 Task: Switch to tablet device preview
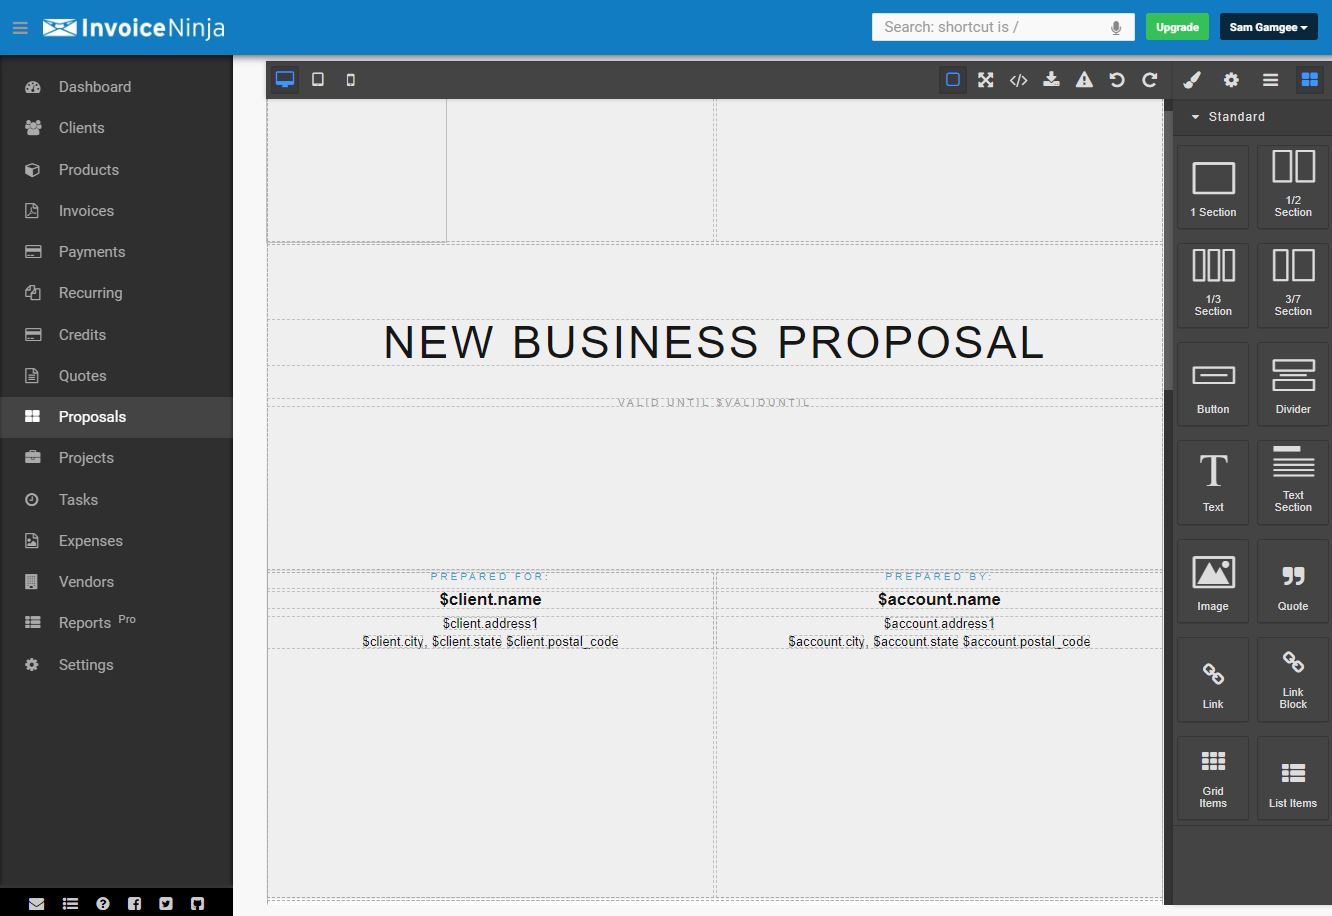click(x=318, y=80)
